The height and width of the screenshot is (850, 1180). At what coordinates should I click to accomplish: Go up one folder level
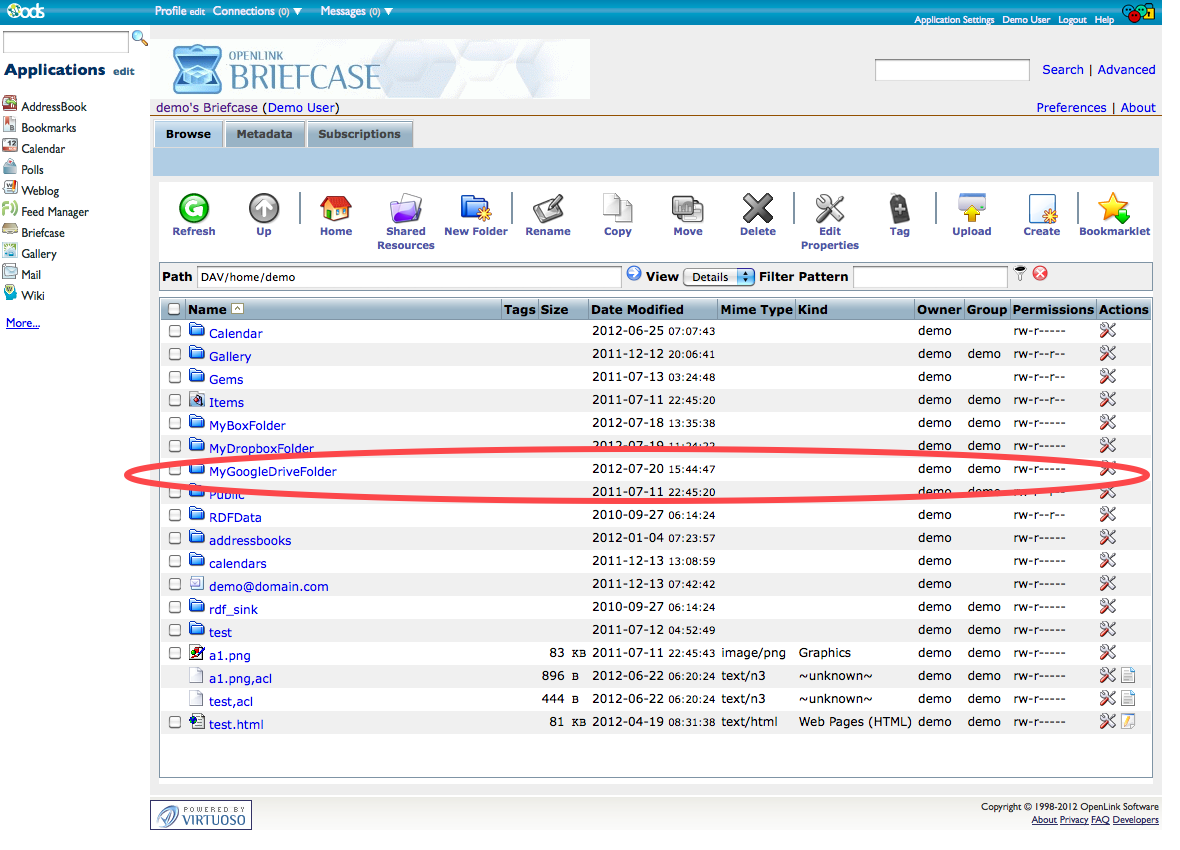264,209
